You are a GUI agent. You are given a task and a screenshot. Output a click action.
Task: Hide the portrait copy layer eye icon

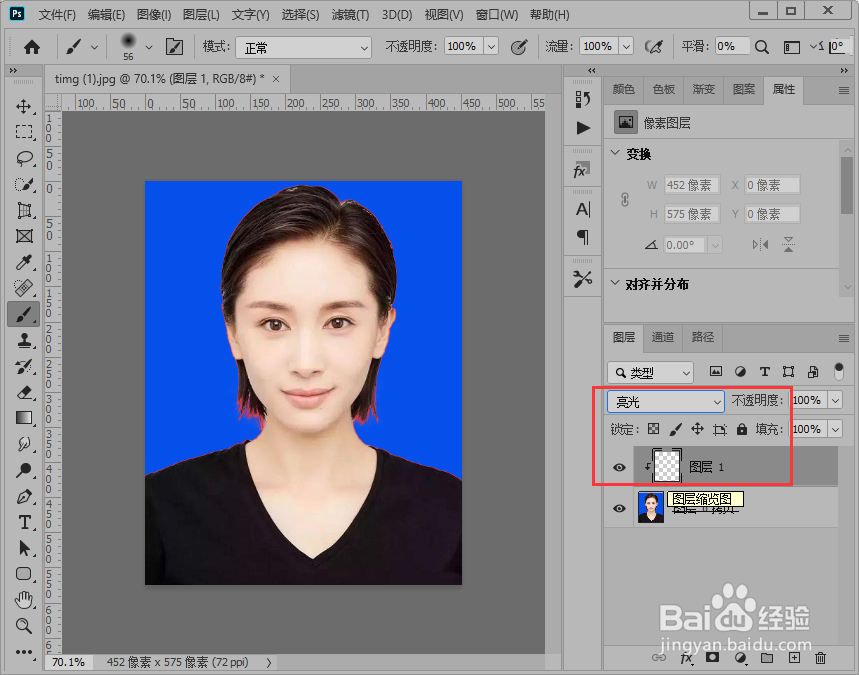(x=619, y=508)
